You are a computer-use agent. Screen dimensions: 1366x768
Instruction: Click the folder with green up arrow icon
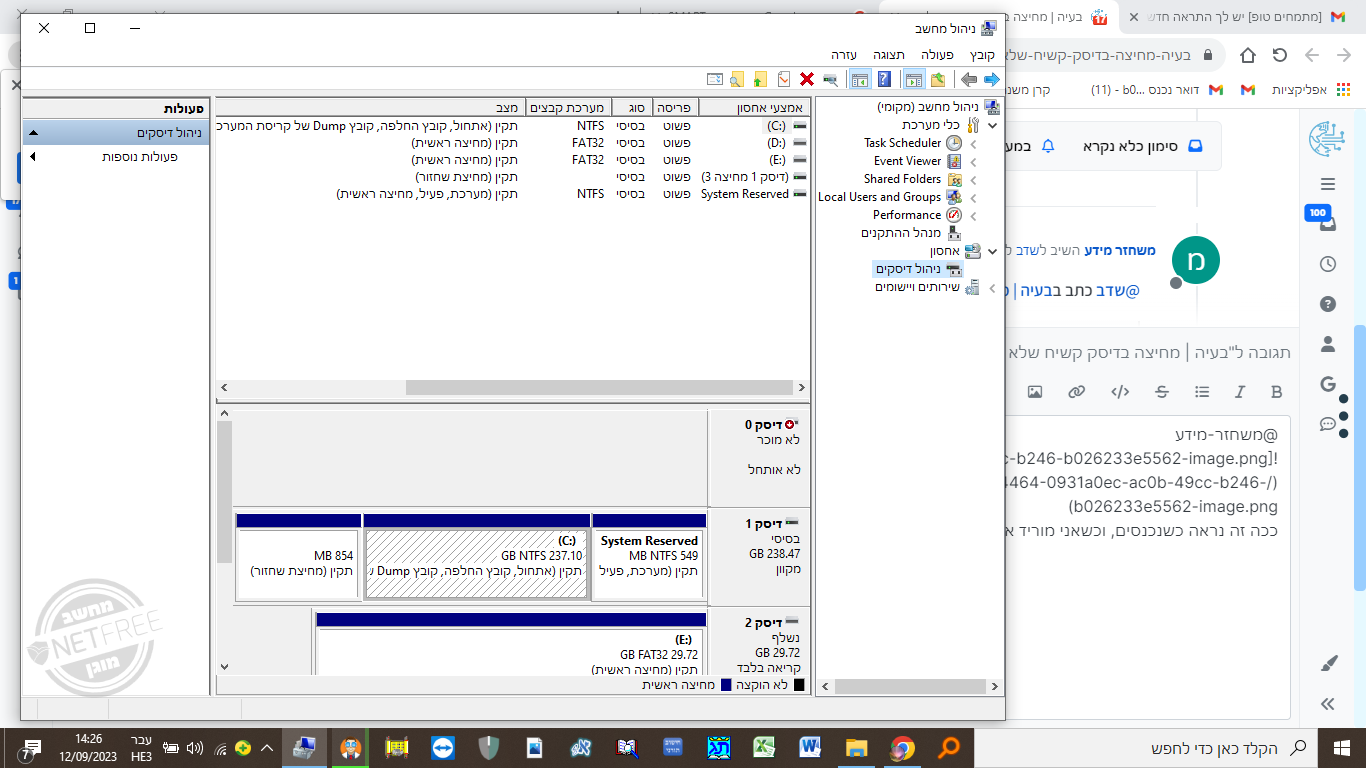click(760, 79)
